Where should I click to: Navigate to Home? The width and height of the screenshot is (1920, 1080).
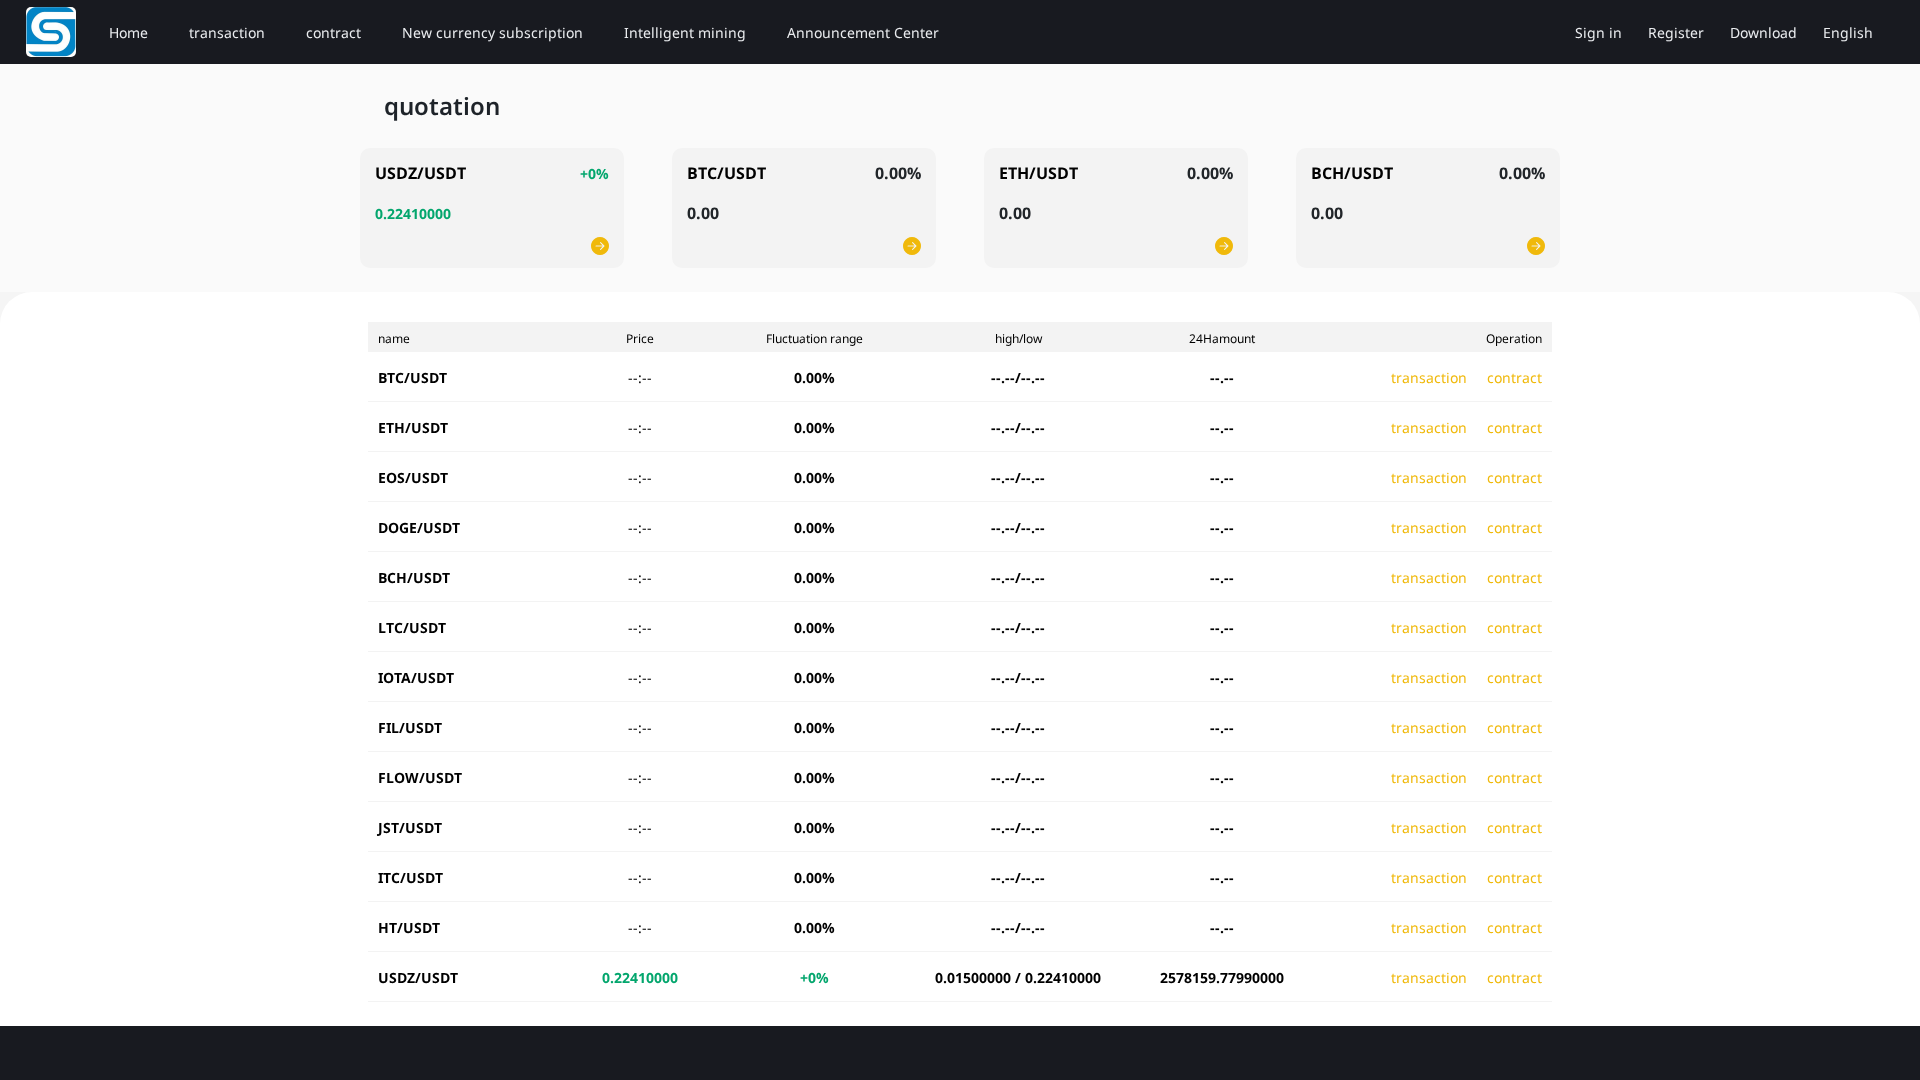pos(128,32)
